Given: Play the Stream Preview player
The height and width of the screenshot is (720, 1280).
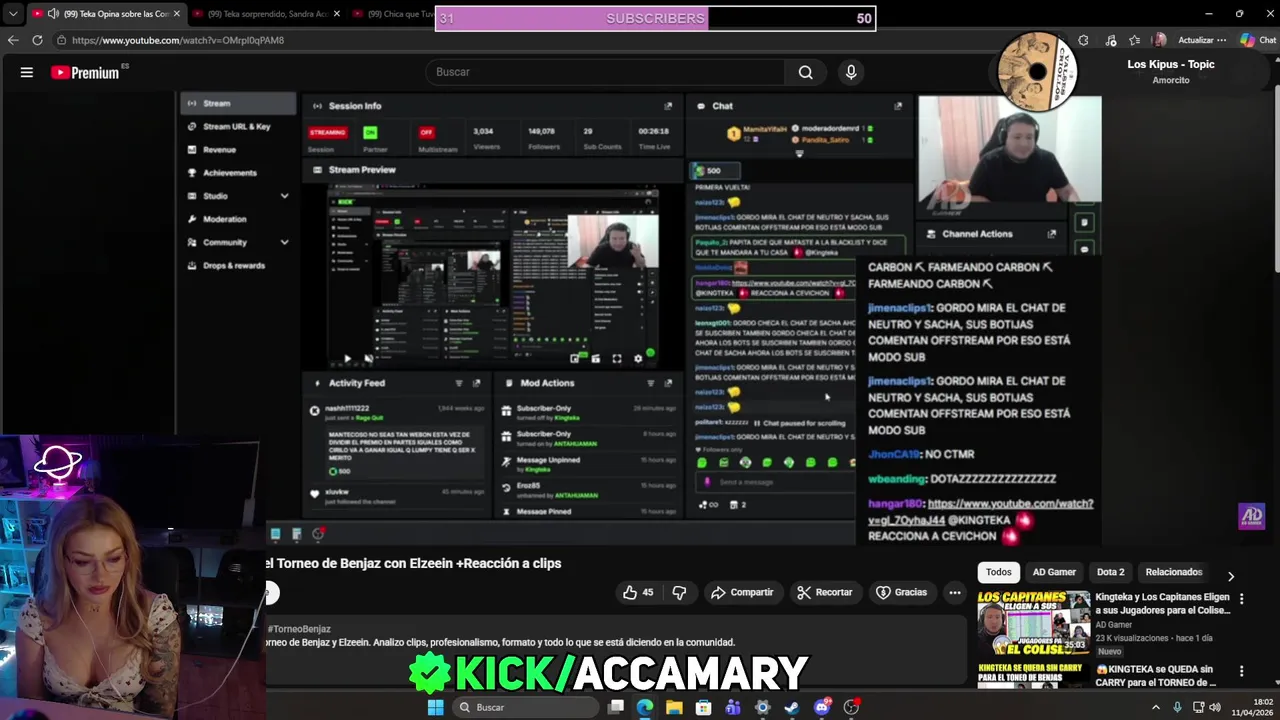Looking at the screenshot, I should (x=347, y=358).
